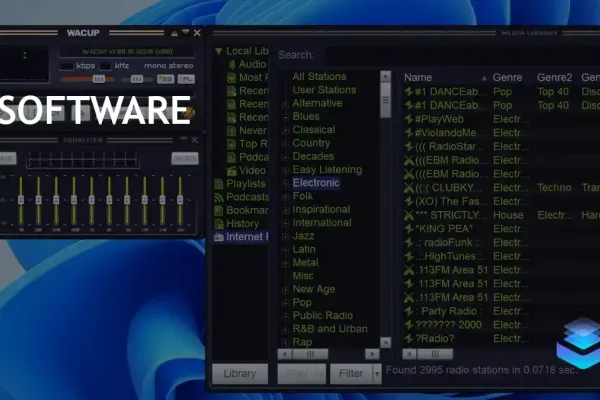Click the balance slider in WACUP player
The height and width of the screenshot is (400, 600).
point(135,79)
